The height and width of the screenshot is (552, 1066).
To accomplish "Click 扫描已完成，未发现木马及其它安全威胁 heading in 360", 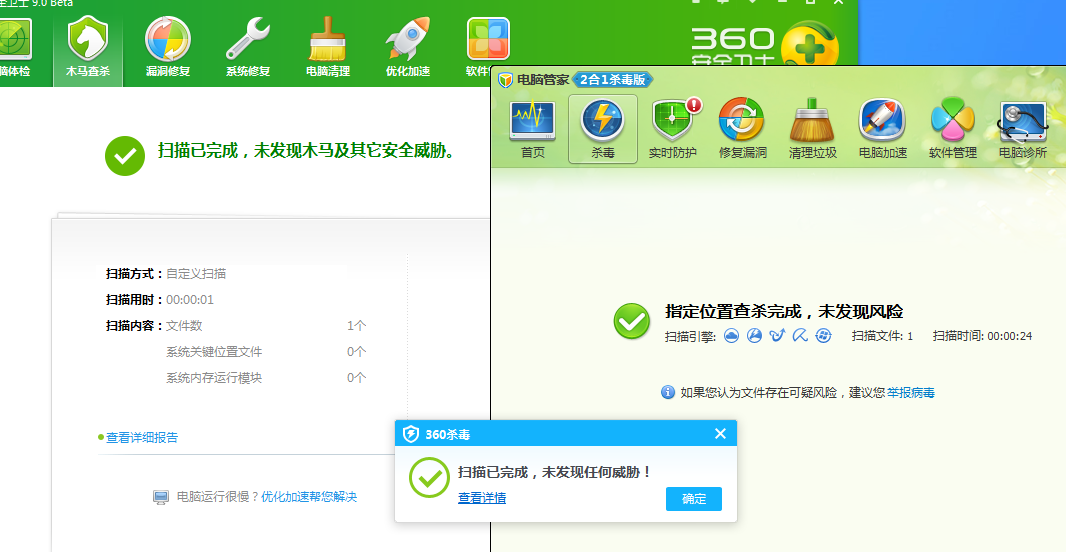I will 307,150.
